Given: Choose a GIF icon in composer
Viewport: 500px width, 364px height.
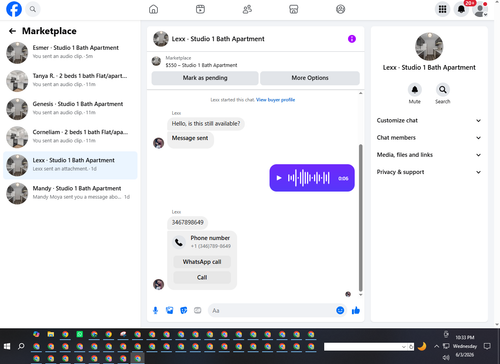Looking at the screenshot, I should [x=198, y=310].
